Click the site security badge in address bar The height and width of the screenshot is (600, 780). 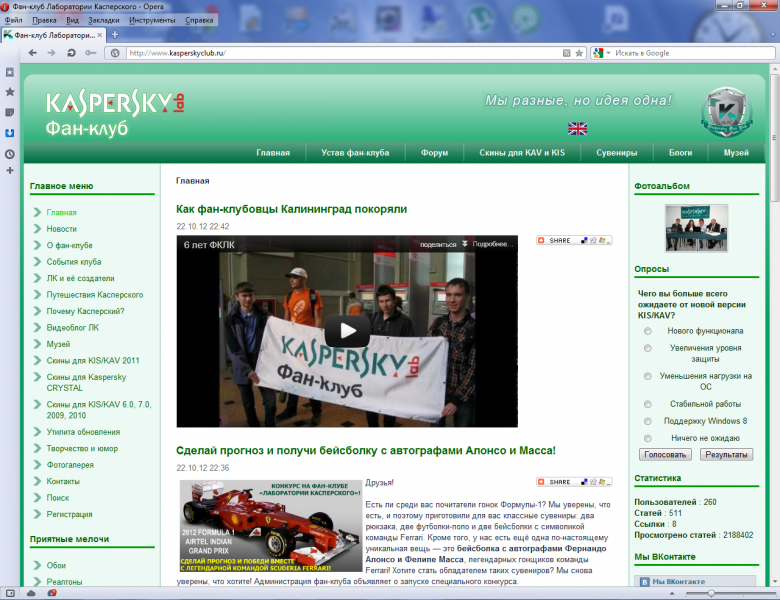coord(115,53)
